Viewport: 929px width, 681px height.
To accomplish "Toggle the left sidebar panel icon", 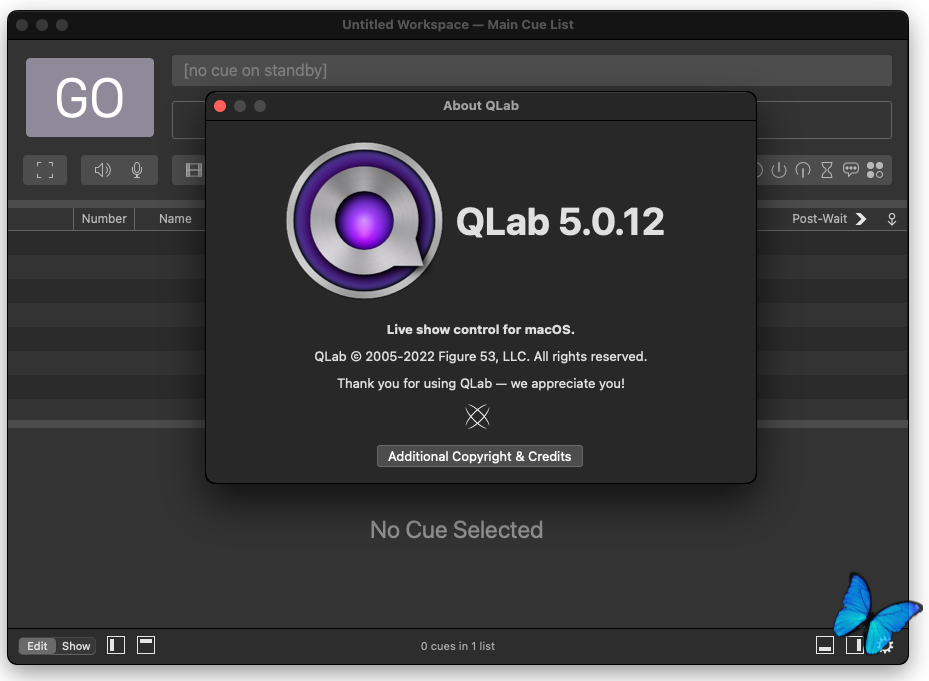I will 116,645.
